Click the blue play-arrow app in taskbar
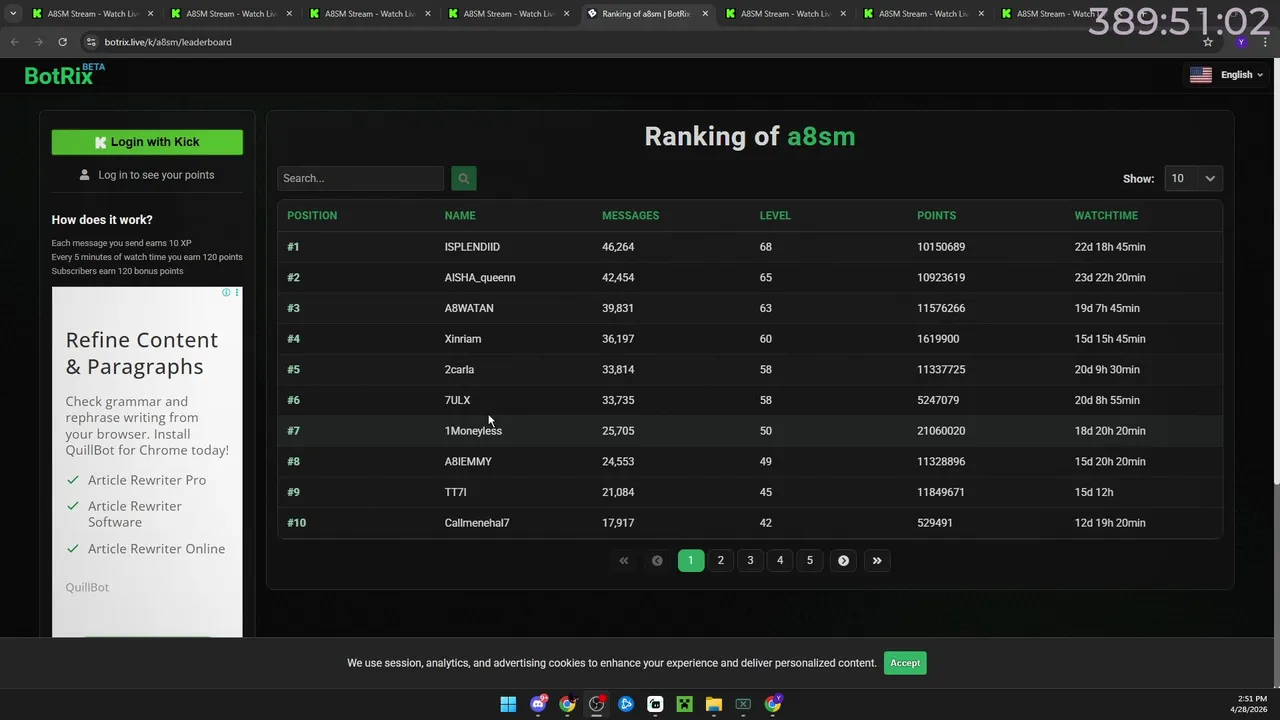Screen dimensions: 1280x720 [x=626, y=704]
